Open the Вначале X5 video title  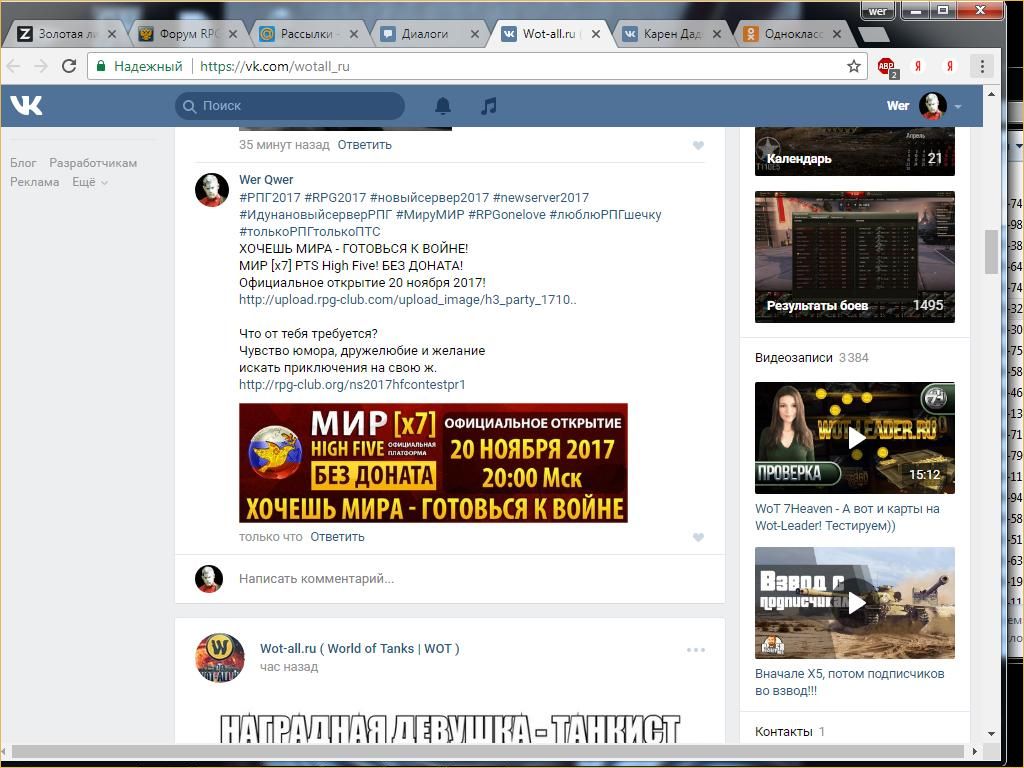coord(850,682)
